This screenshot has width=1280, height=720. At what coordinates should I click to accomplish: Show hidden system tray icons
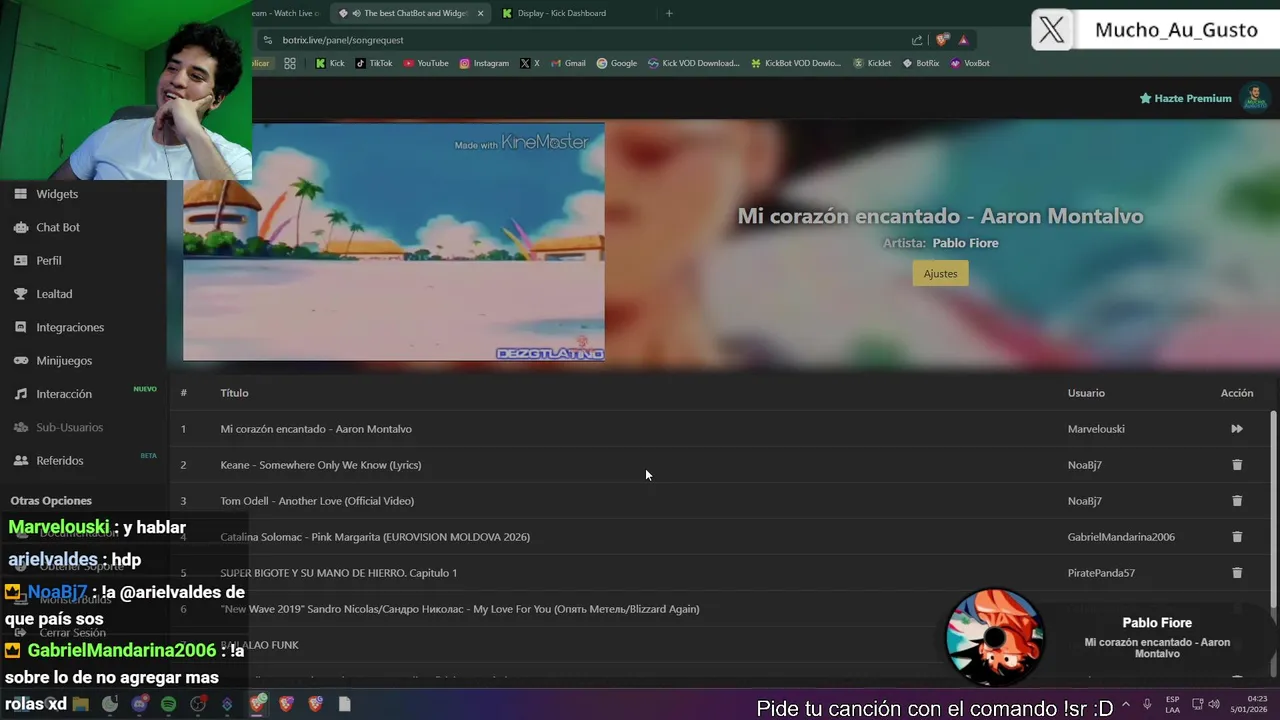[x=1126, y=704]
